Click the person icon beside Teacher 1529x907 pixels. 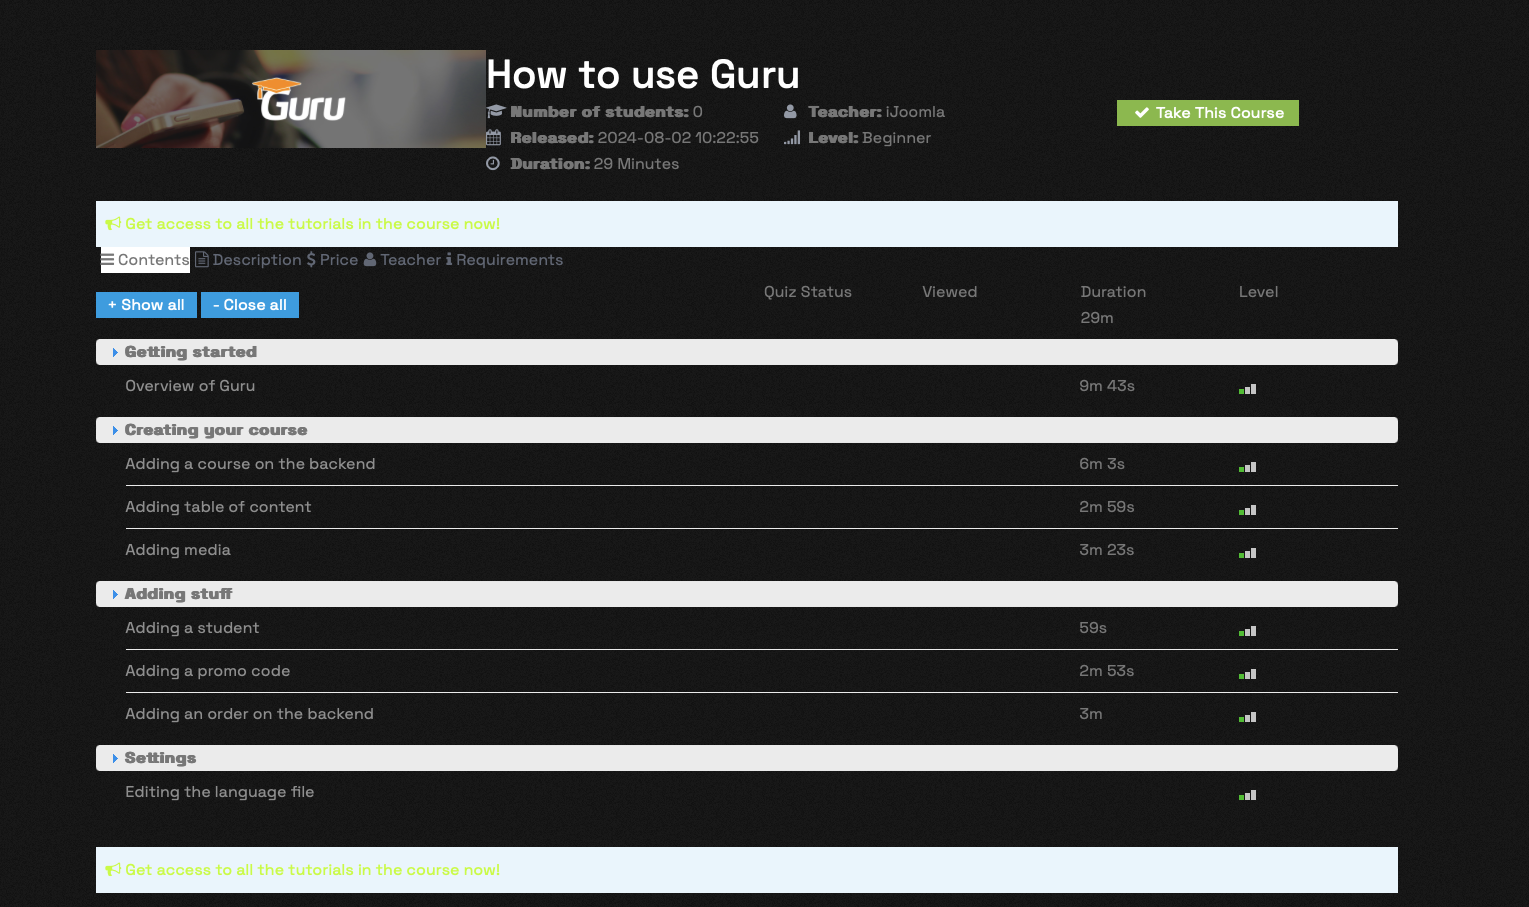pos(790,112)
